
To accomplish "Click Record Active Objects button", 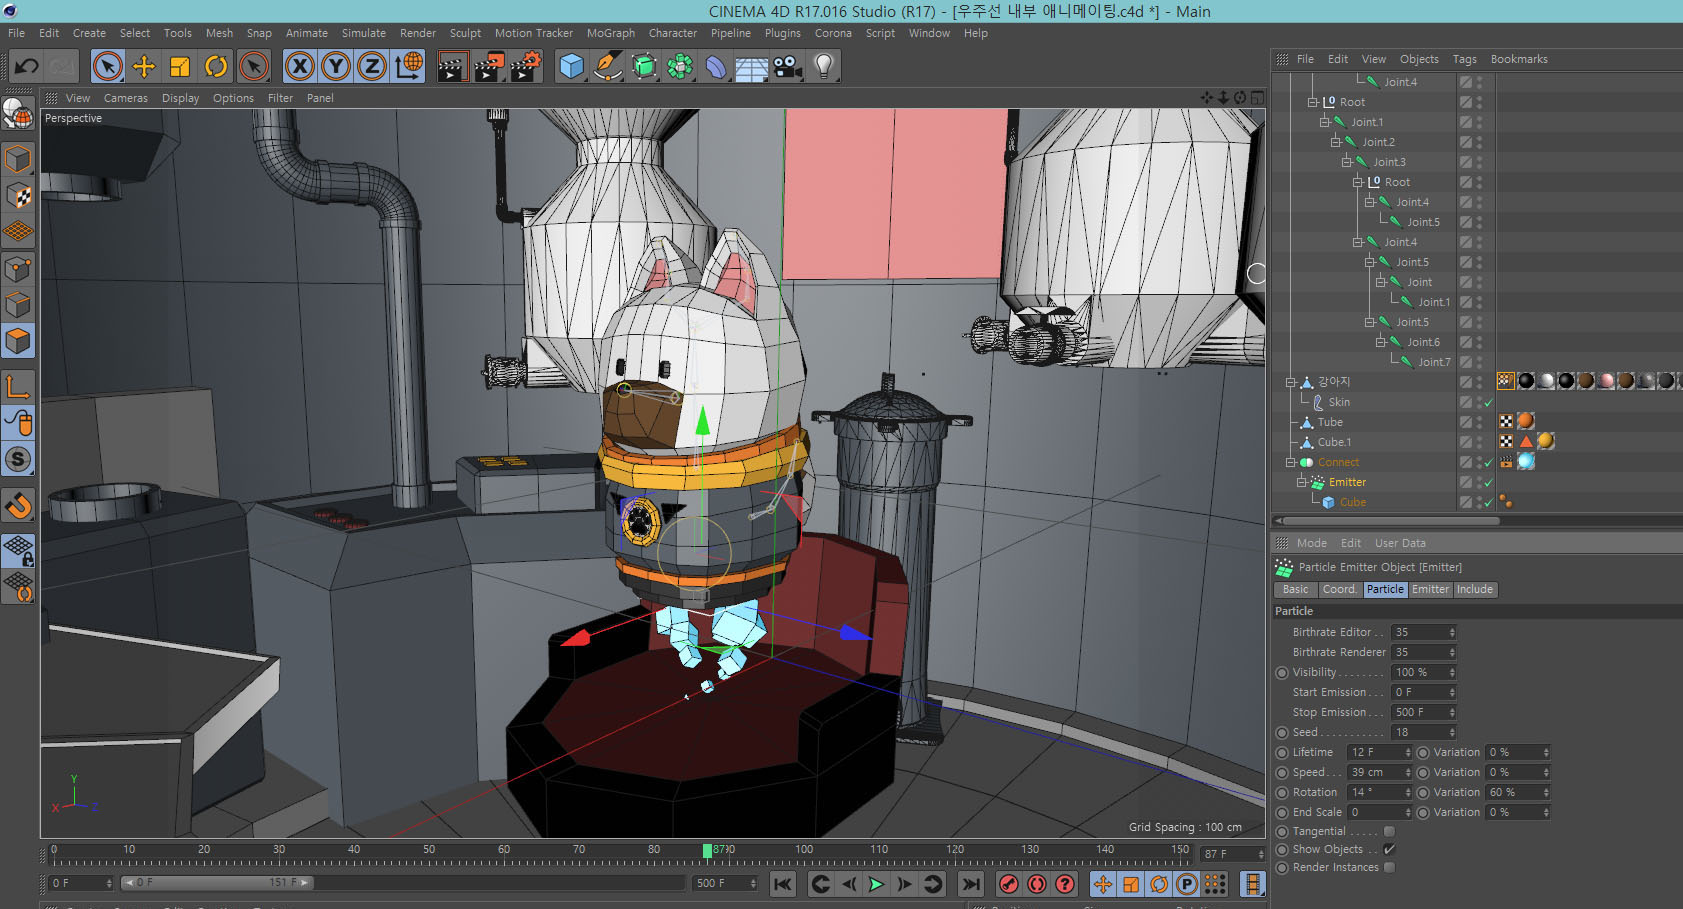I will [1009, 884].
